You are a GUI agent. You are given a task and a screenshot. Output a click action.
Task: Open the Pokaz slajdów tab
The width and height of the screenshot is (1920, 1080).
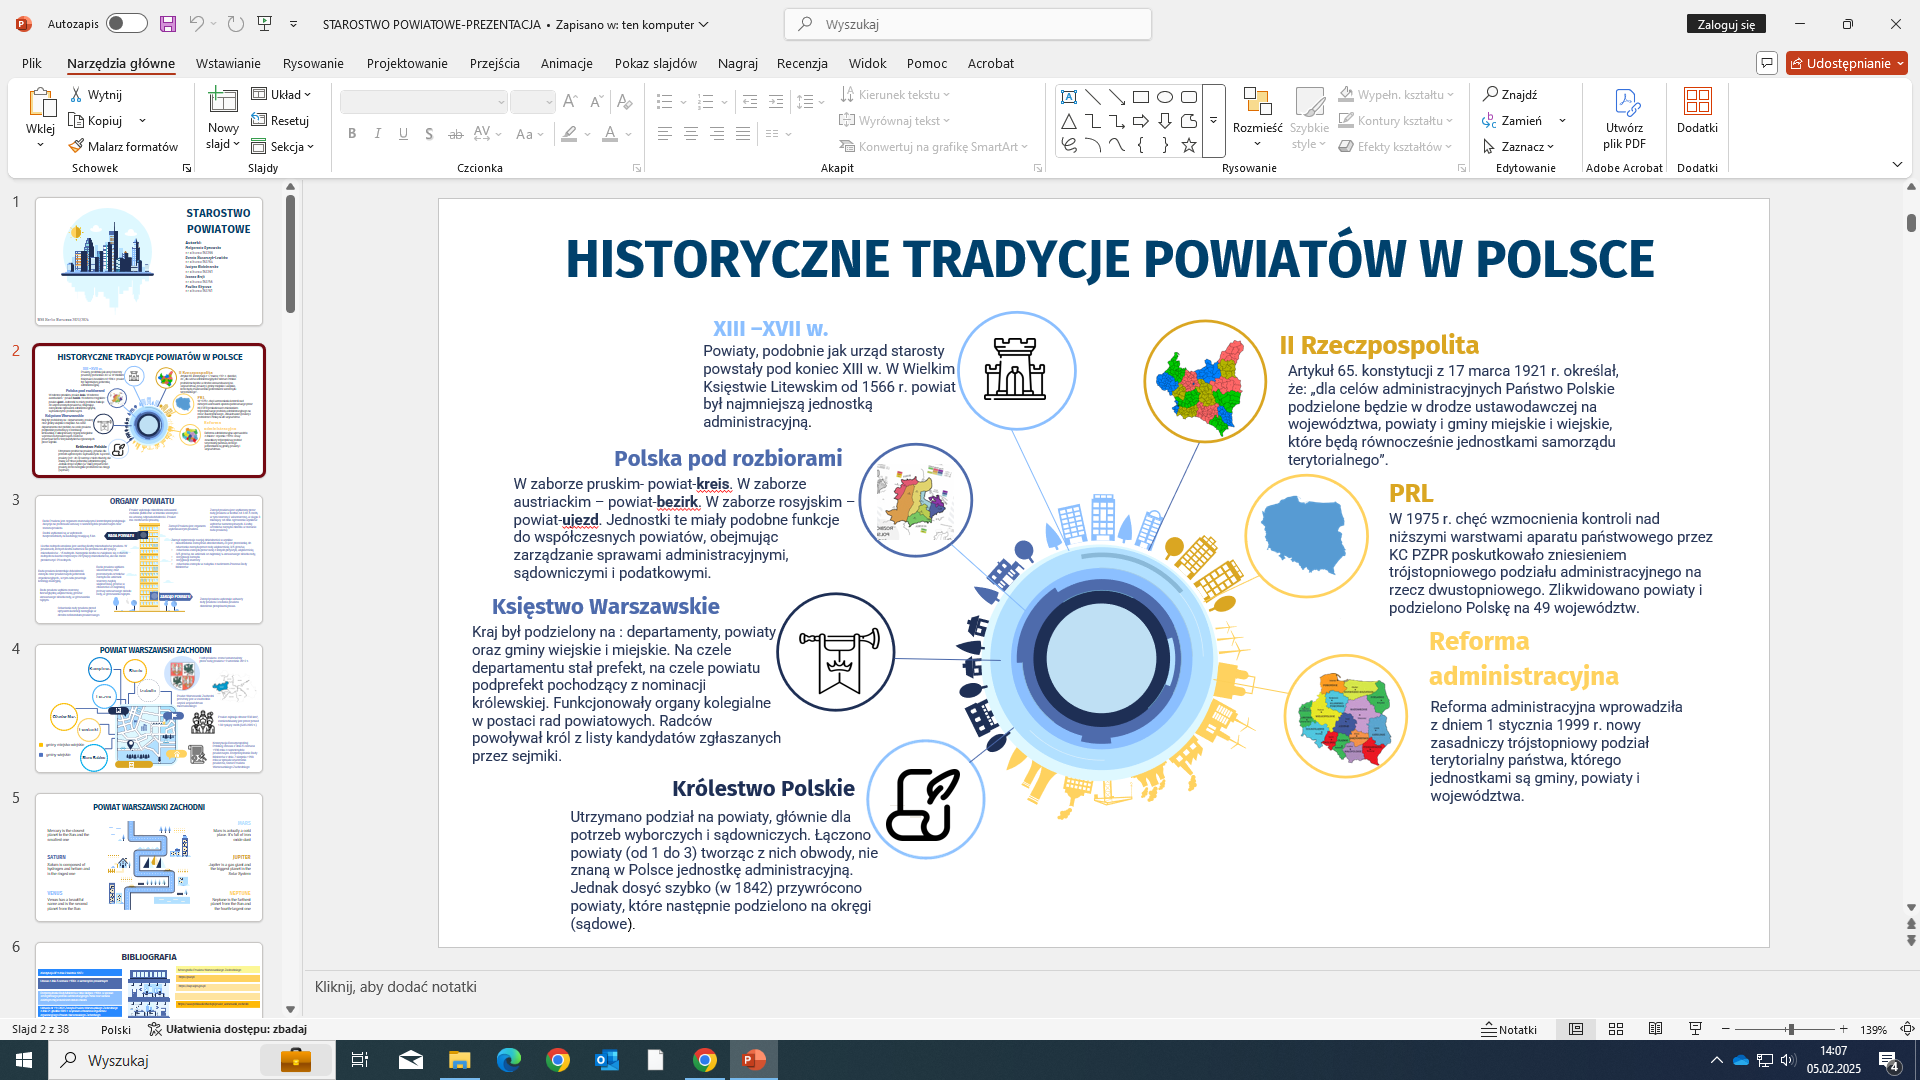click(x=656, y=63)
